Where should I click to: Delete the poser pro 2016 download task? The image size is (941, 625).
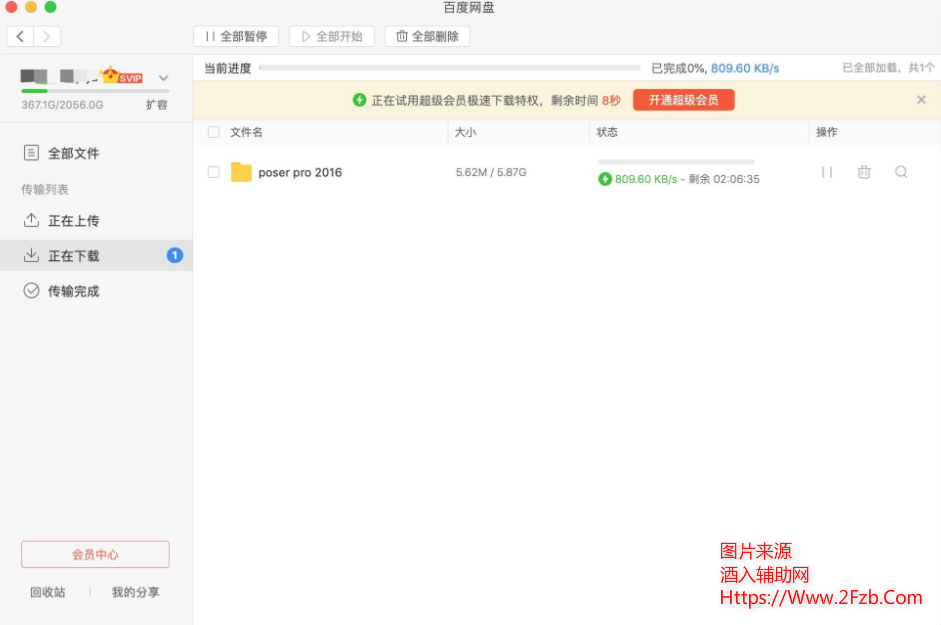[x=864, y=172]
